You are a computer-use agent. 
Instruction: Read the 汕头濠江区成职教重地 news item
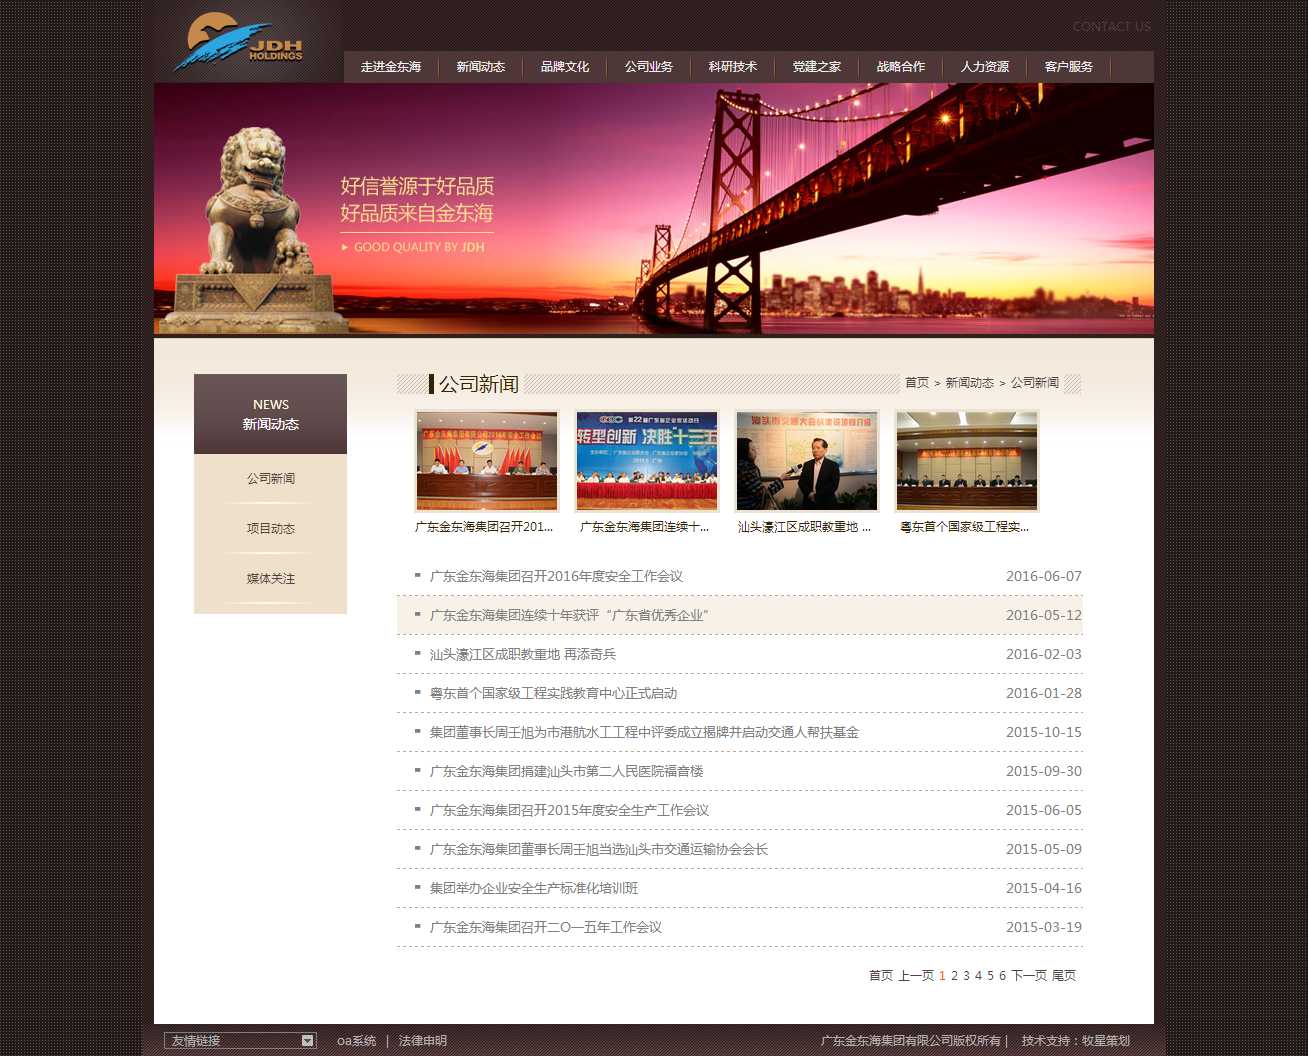[523, 655]
